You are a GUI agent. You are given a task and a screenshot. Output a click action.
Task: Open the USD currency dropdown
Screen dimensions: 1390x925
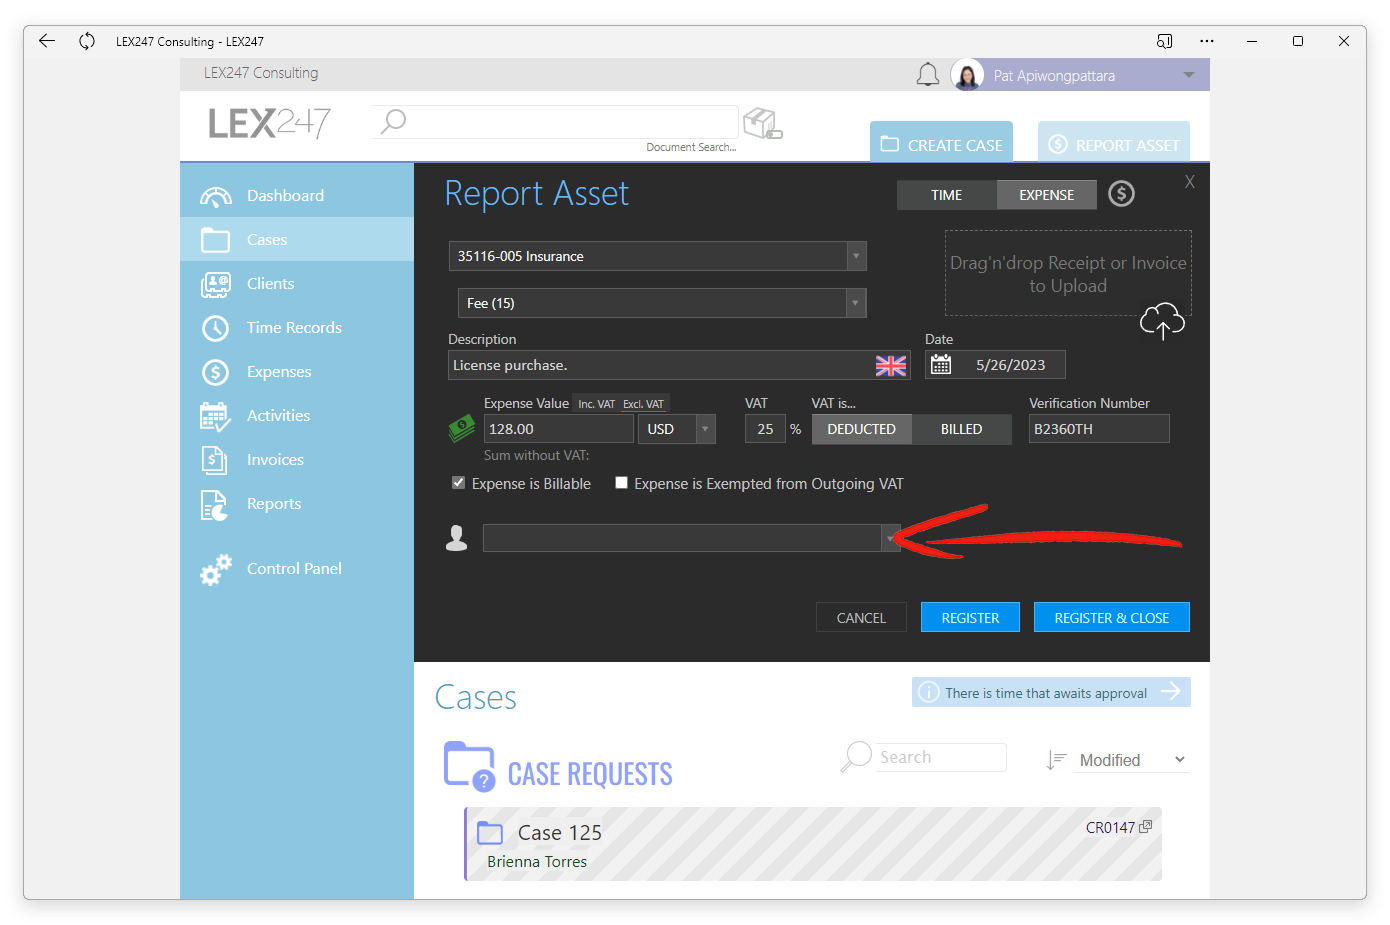tap(706, 429)
